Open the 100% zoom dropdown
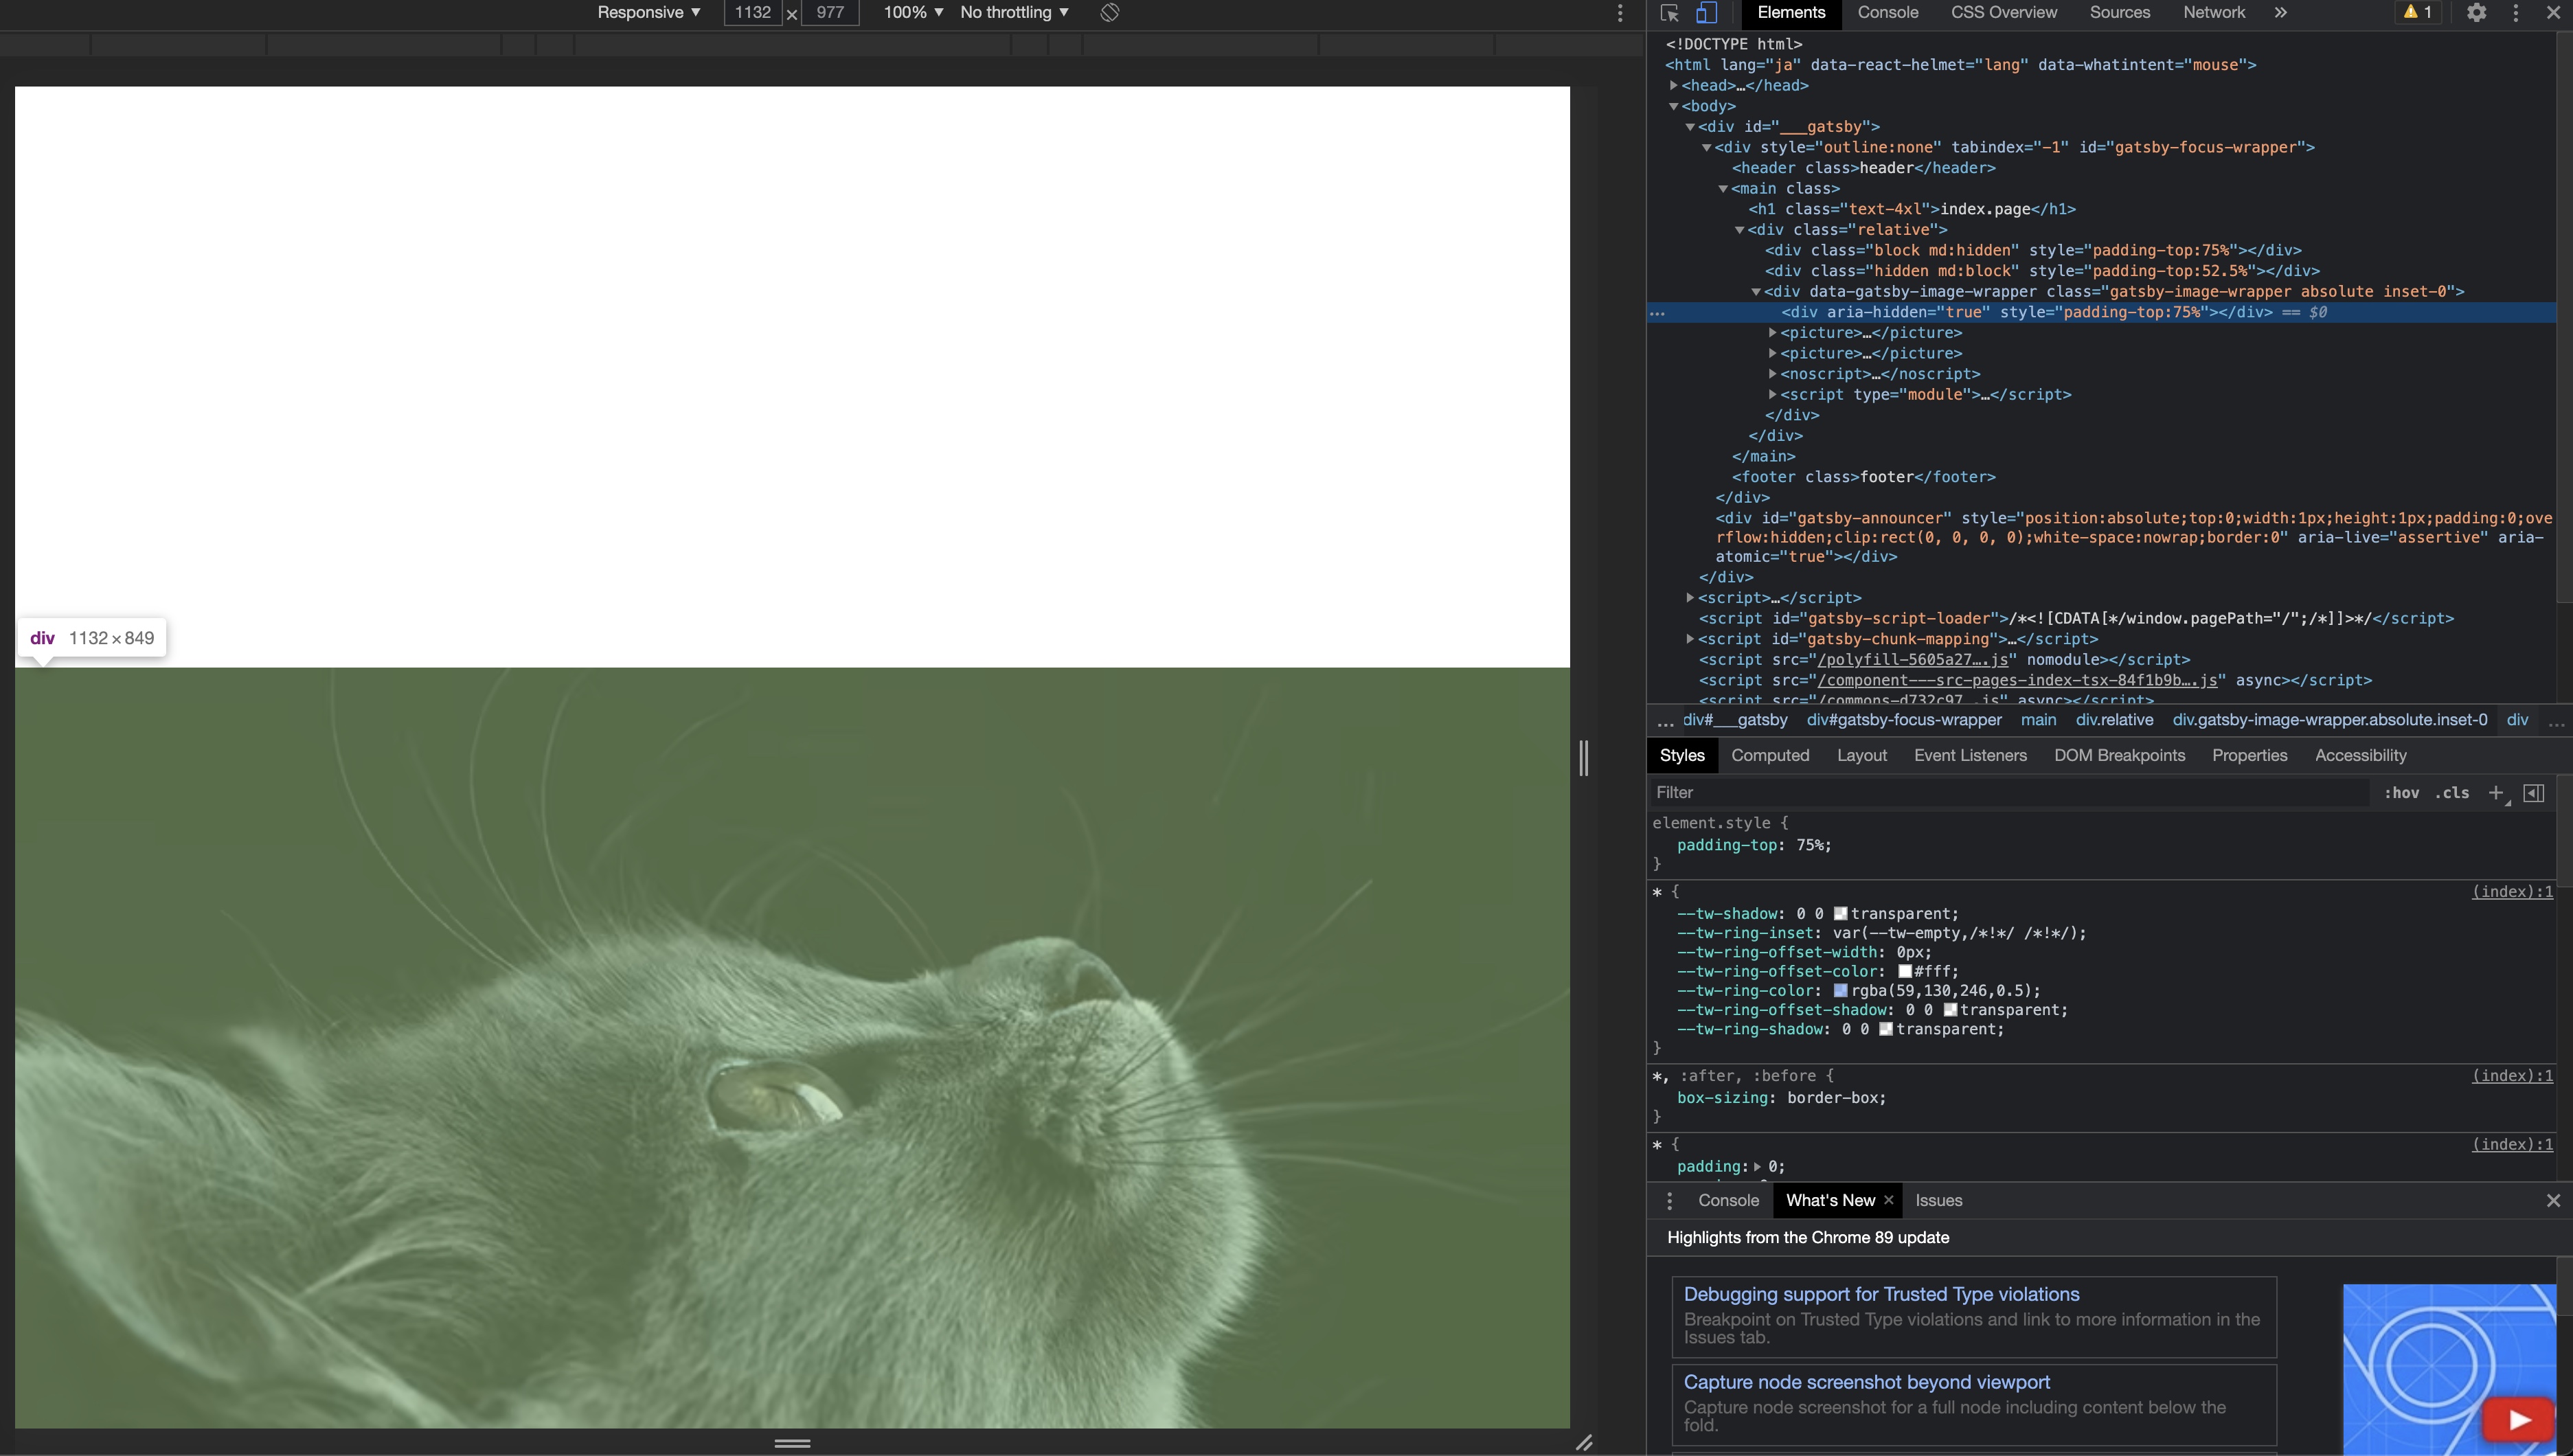The width and height of the screenshot is (2573, 1456). [x=913, y=13]
